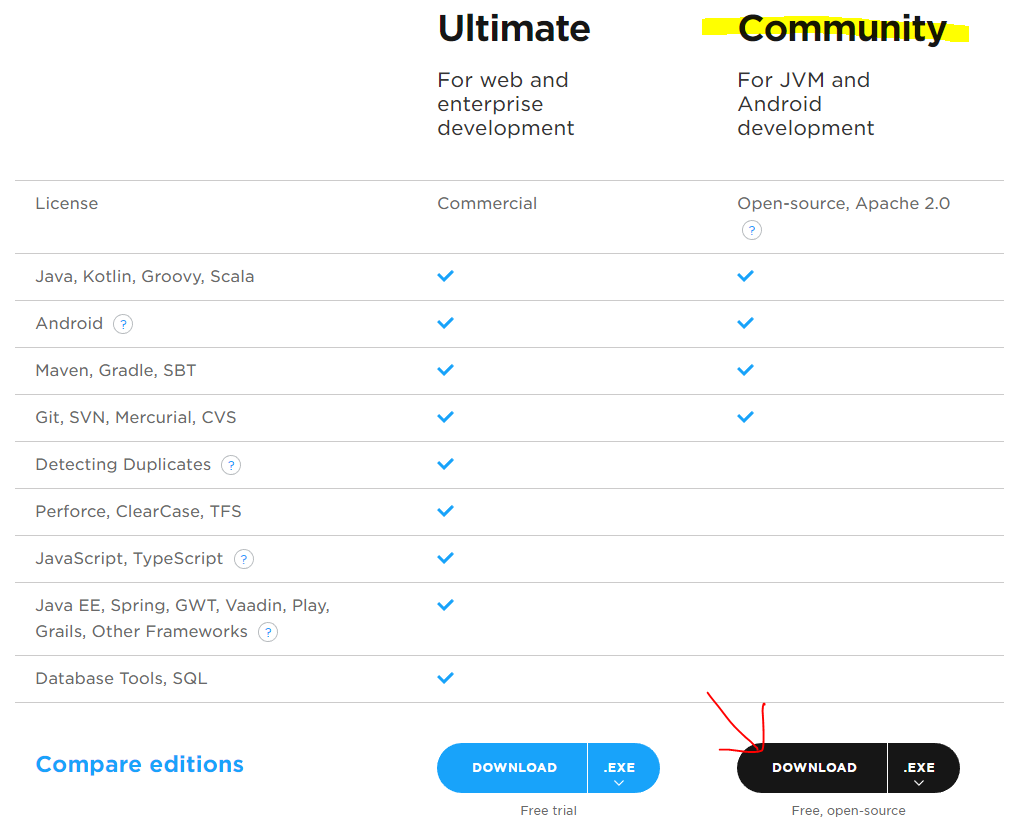Select the Community heading
1026x824 pixels.
pyautogui.click(x=842, y=29)
